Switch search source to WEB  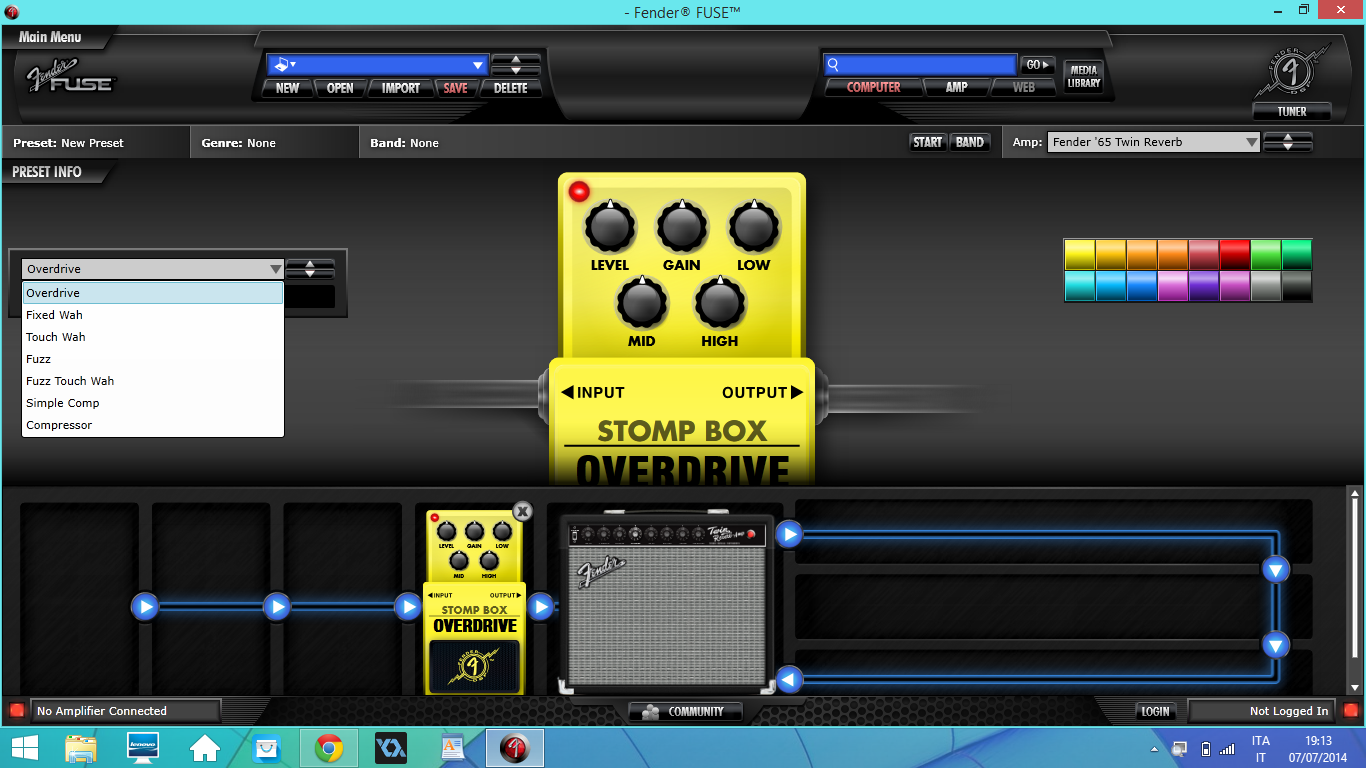click(1024, 88)
